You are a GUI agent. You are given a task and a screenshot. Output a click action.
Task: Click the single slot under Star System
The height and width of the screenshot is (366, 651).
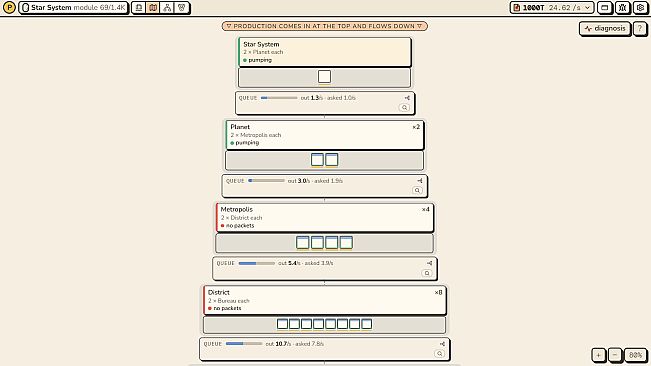[324, 77]
